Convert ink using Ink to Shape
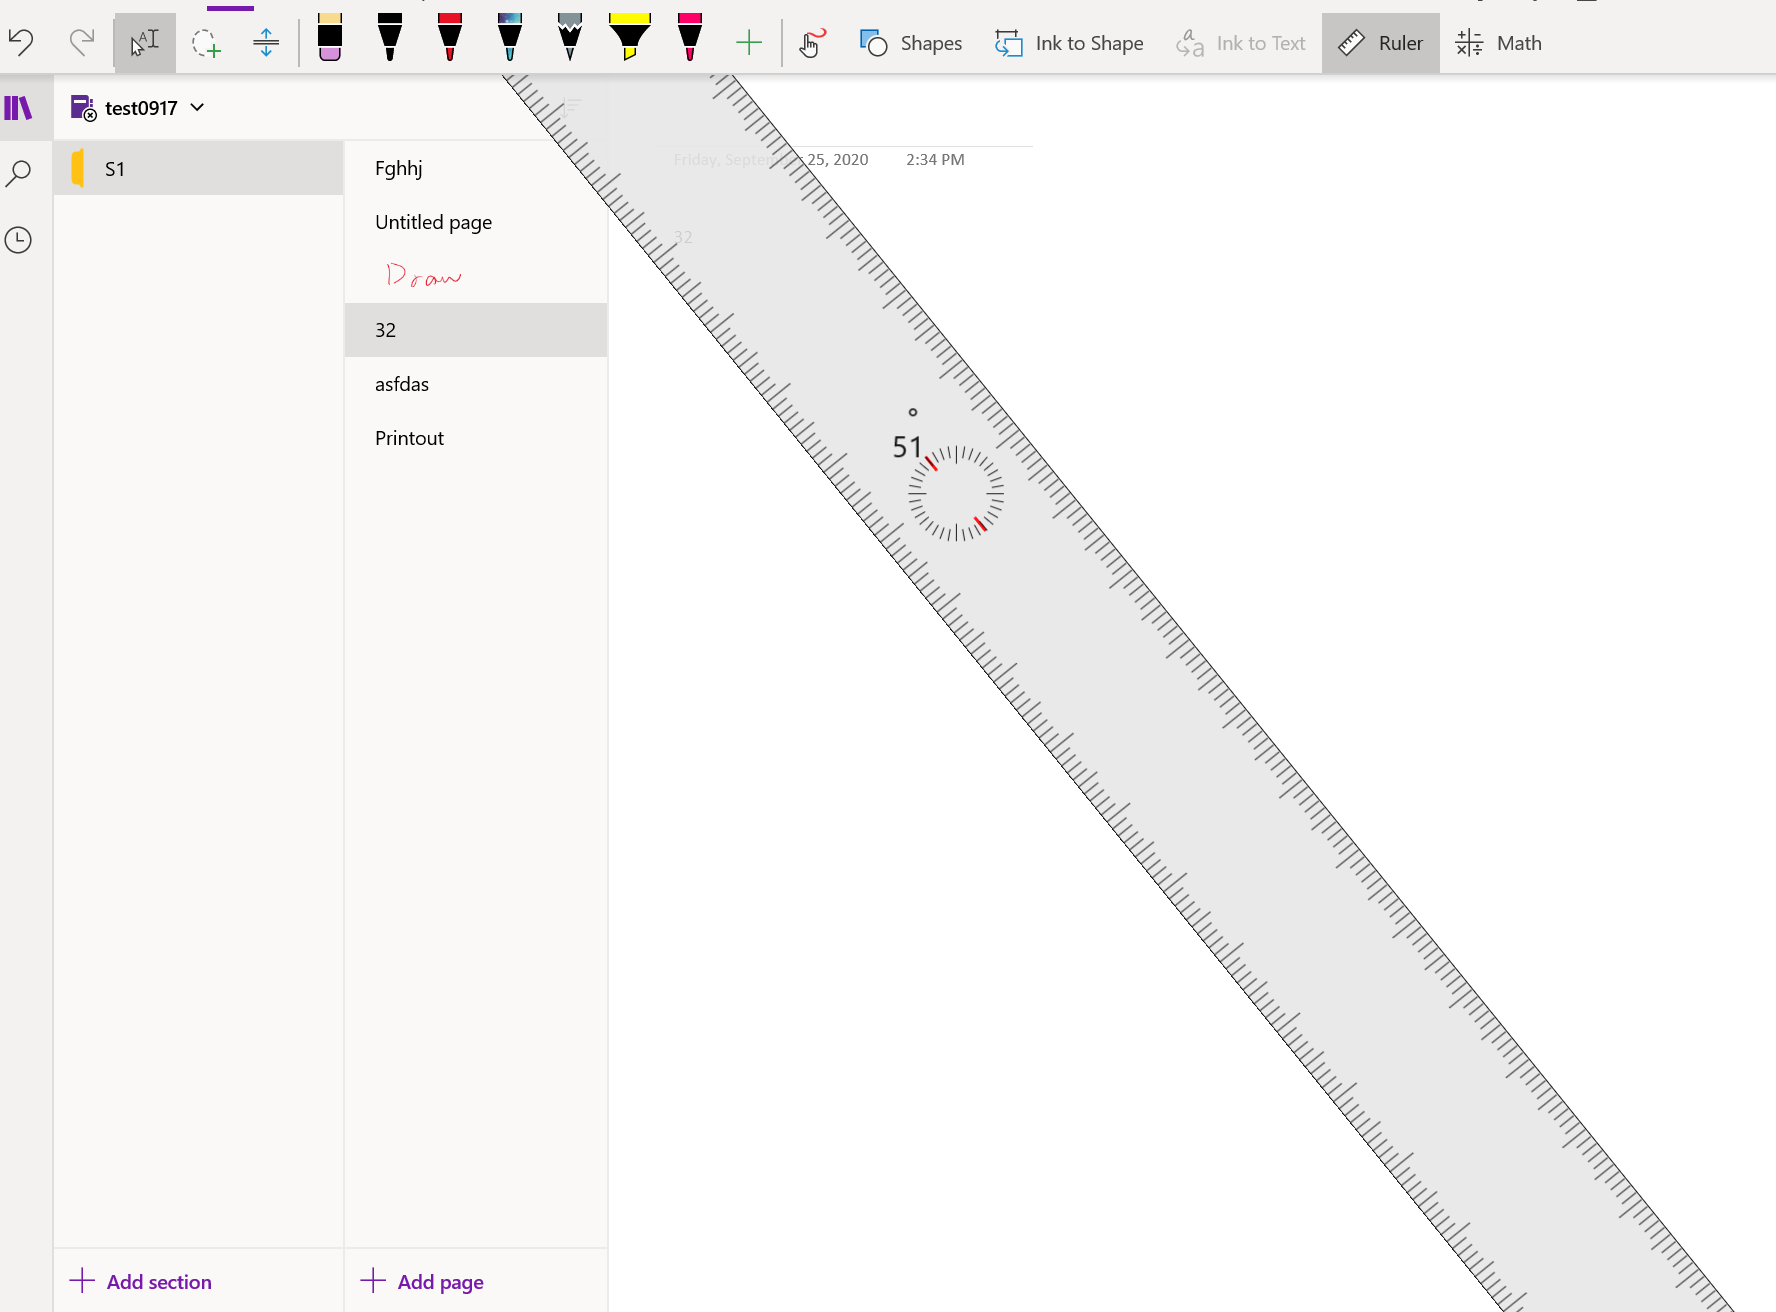1776x1312 pixels. [x=1069, y=43]
